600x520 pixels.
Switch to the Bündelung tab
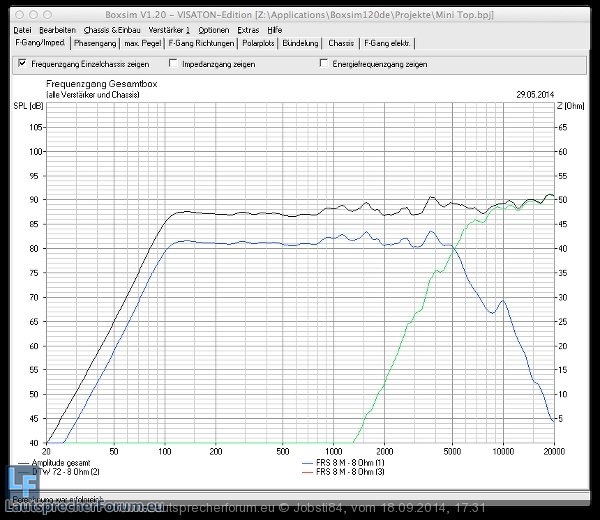click(301, 44)
